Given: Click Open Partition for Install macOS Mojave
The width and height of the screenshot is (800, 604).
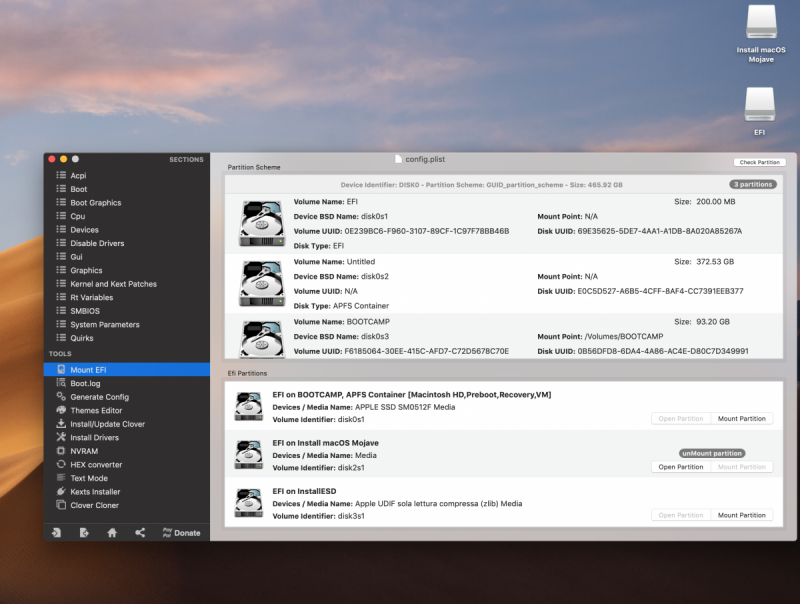Looking at the screenshot, I should 681,467.
